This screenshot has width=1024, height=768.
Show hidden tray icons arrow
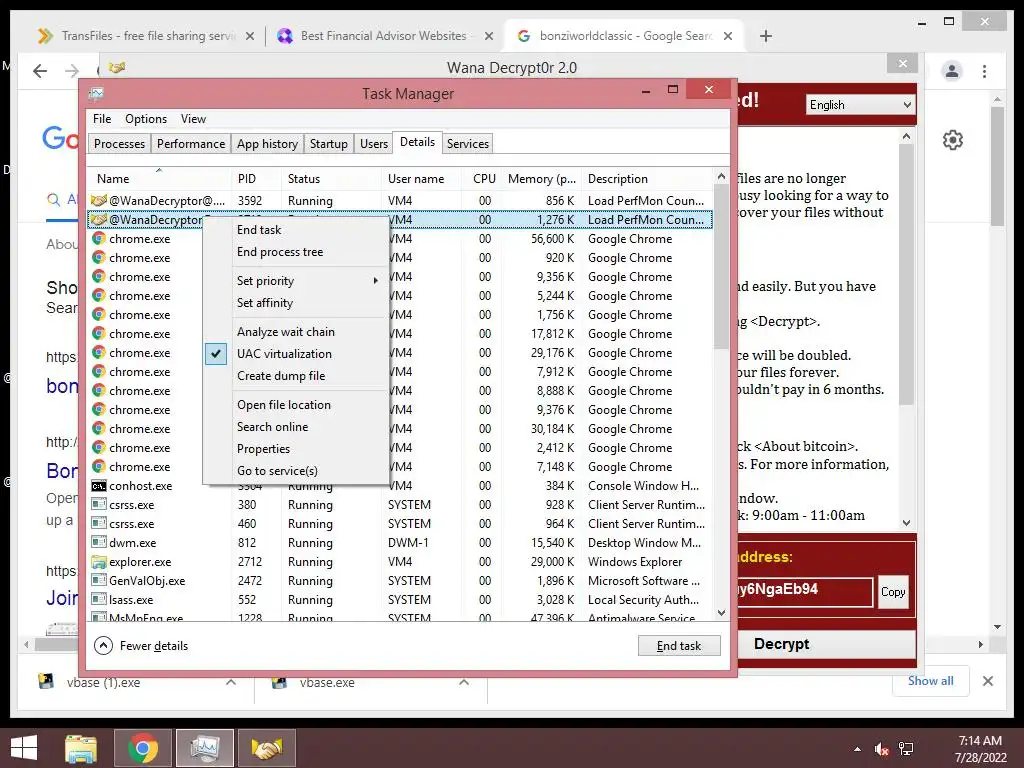857,749
